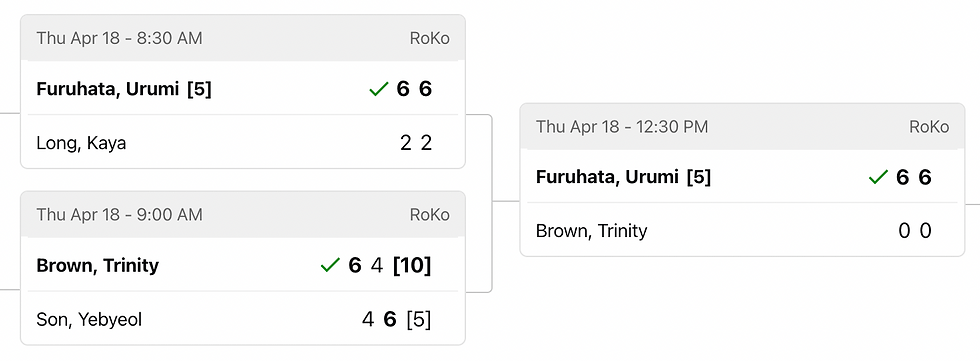
Task: Click Brown, Trinity in the 12:30 PM match
Action: pos(591,231)
